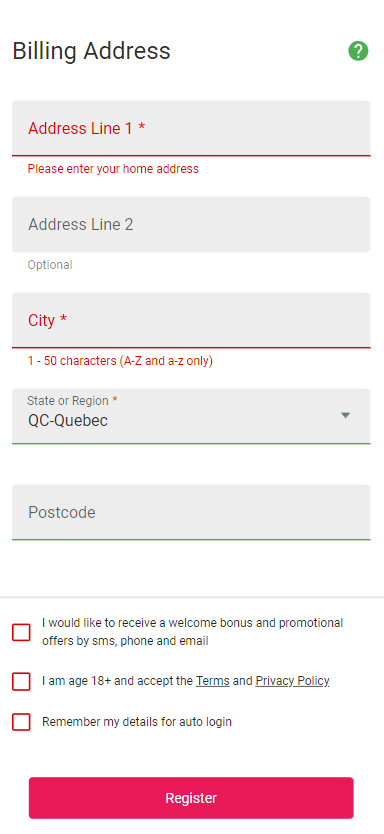
Task: Enable the remember details auto login checkbox
Action: point(21,722)
